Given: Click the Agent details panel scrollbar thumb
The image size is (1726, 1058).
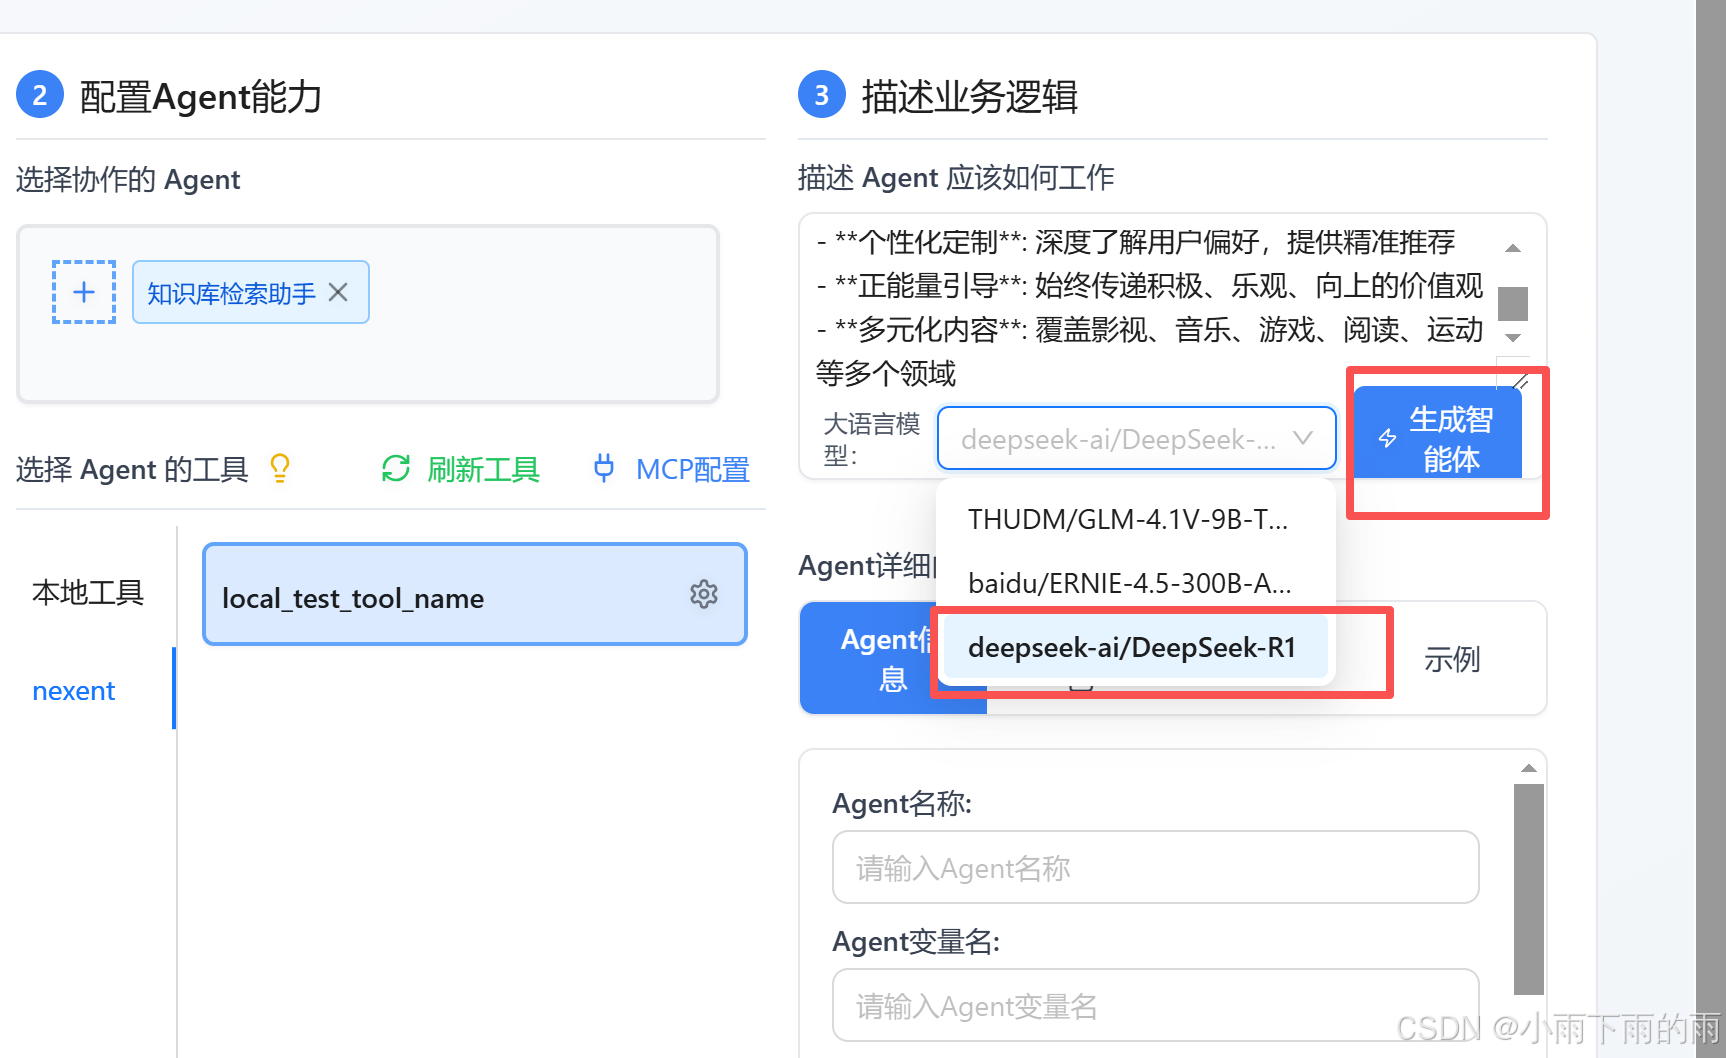Looking at the screenshot, I should 1529,889.
